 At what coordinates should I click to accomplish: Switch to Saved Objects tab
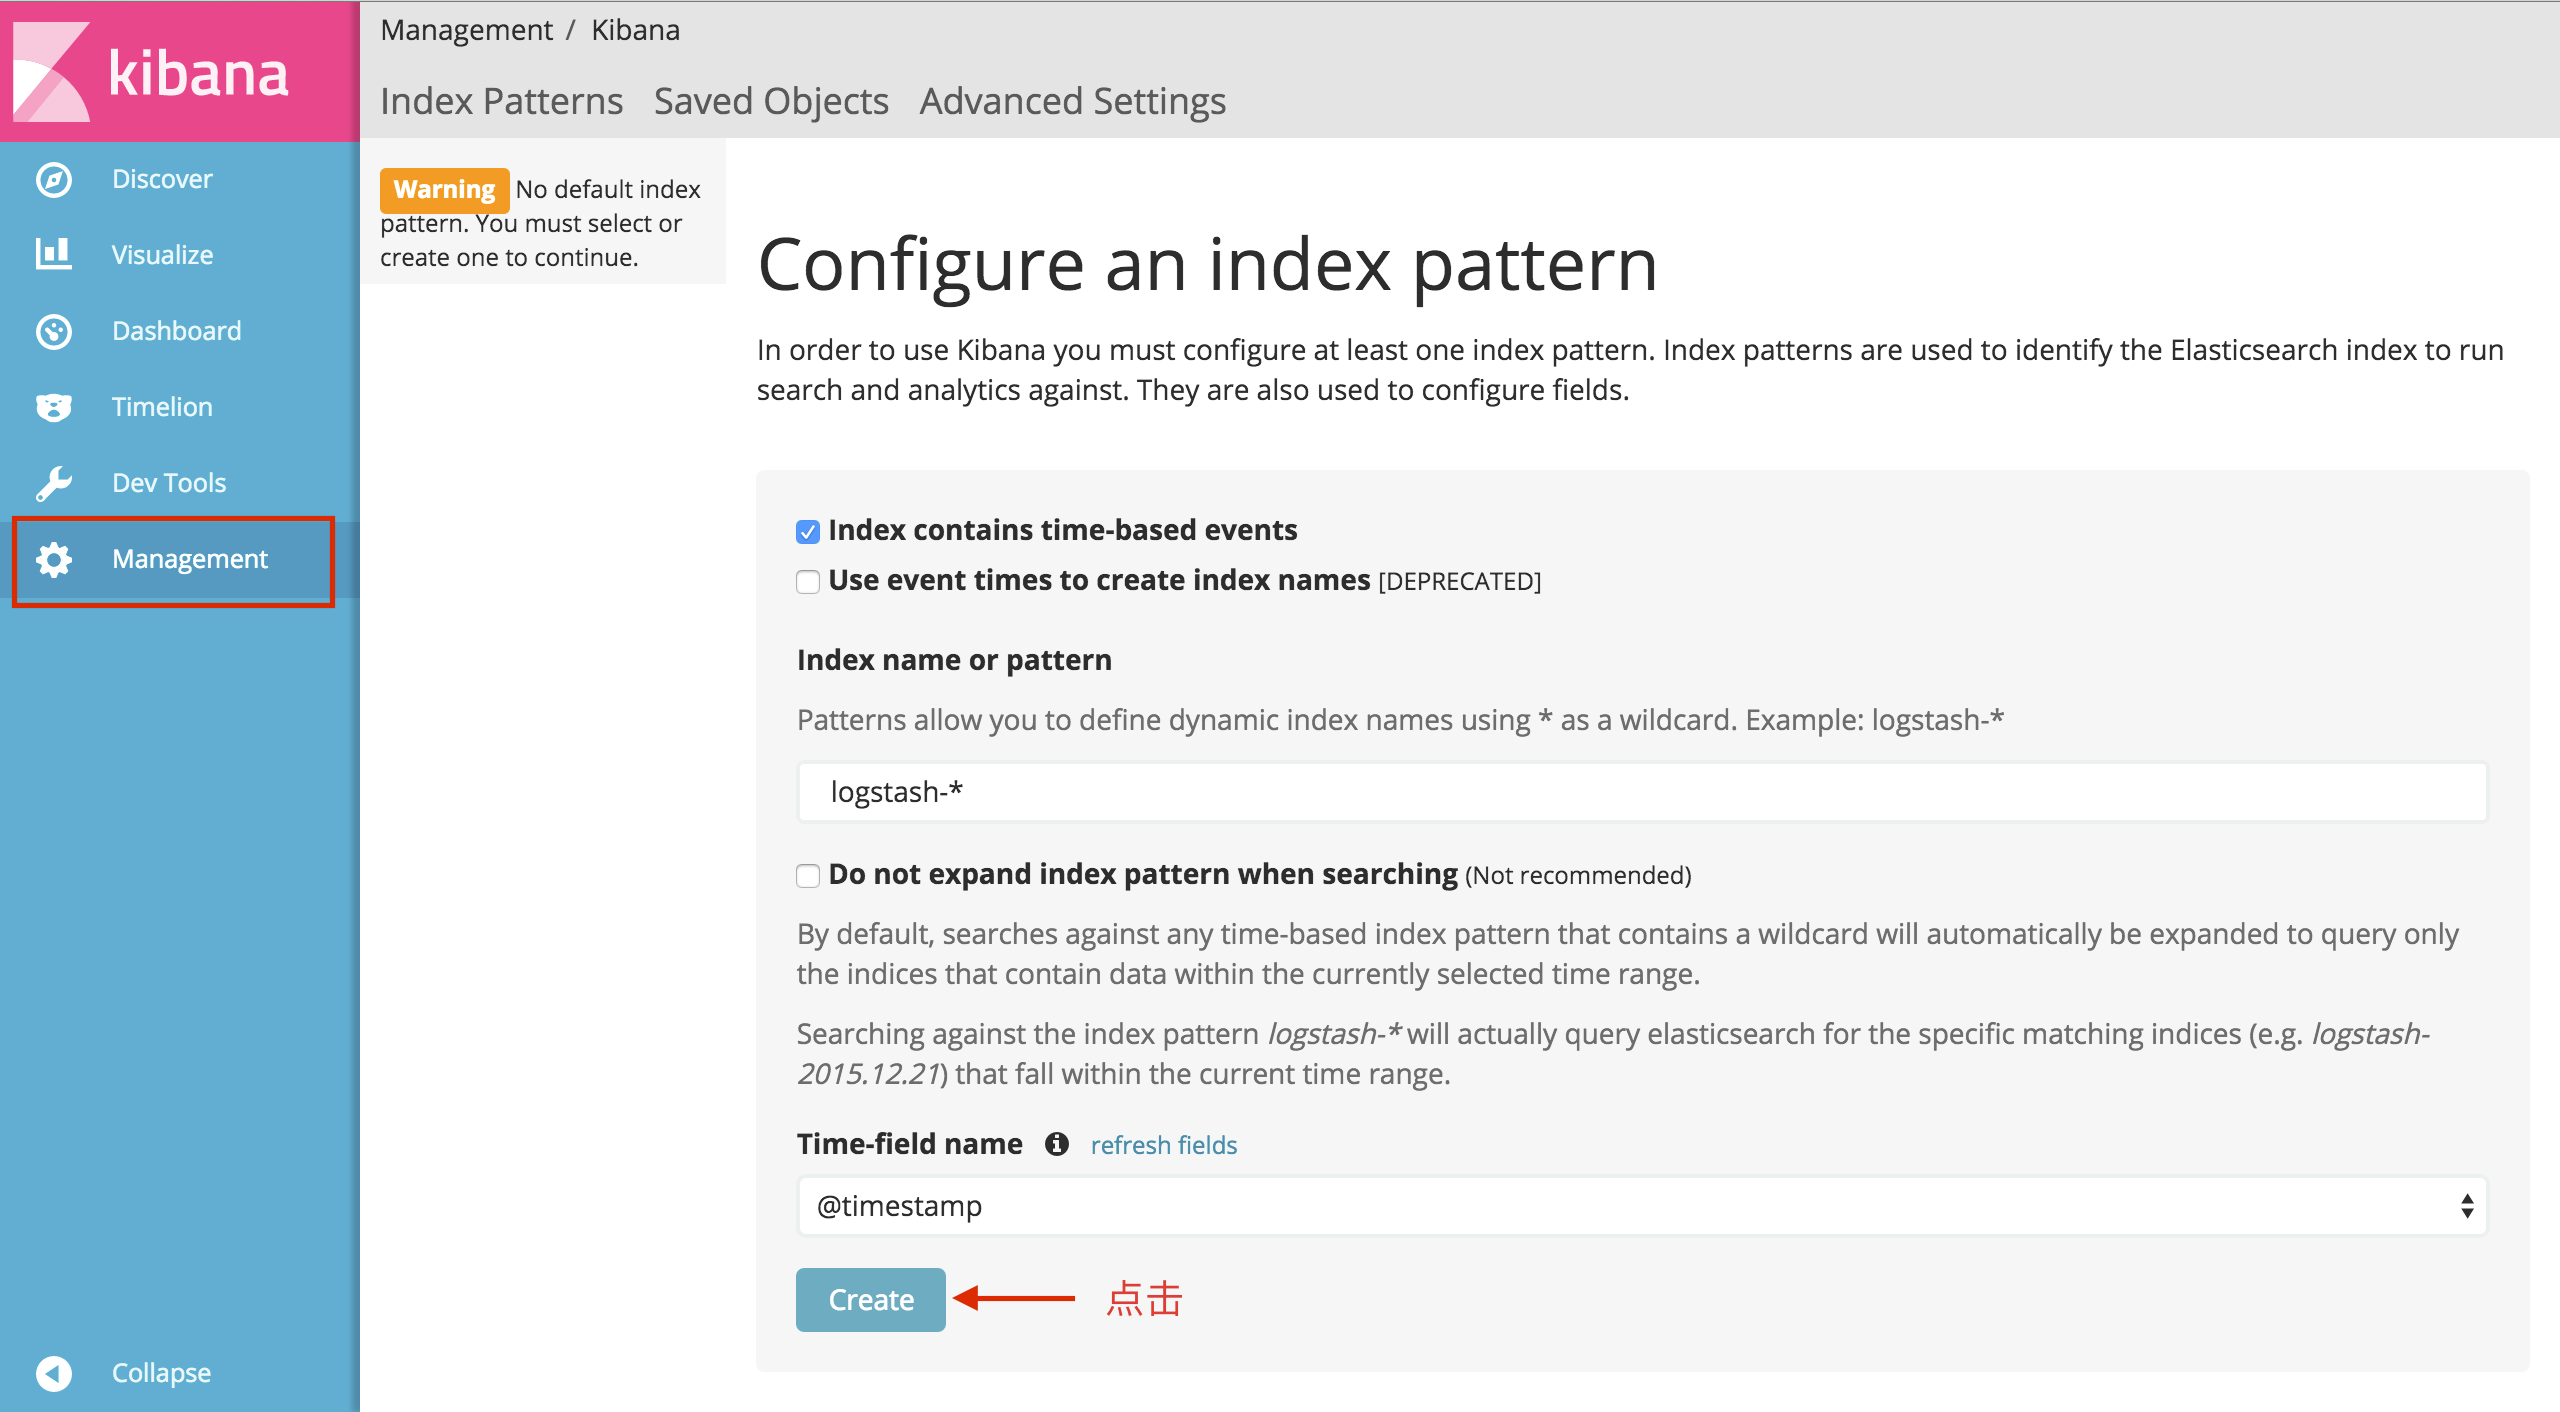click(x=765, y=101)
